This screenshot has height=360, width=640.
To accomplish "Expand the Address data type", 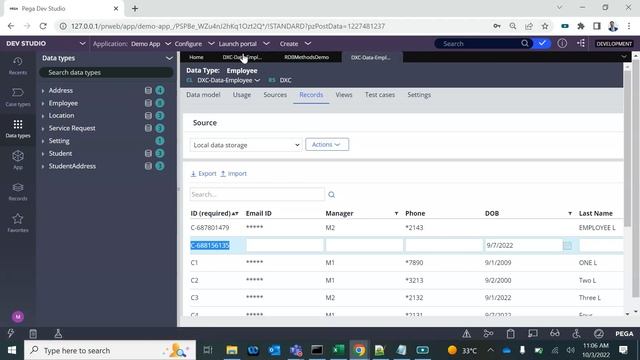I will click(43, 91).
